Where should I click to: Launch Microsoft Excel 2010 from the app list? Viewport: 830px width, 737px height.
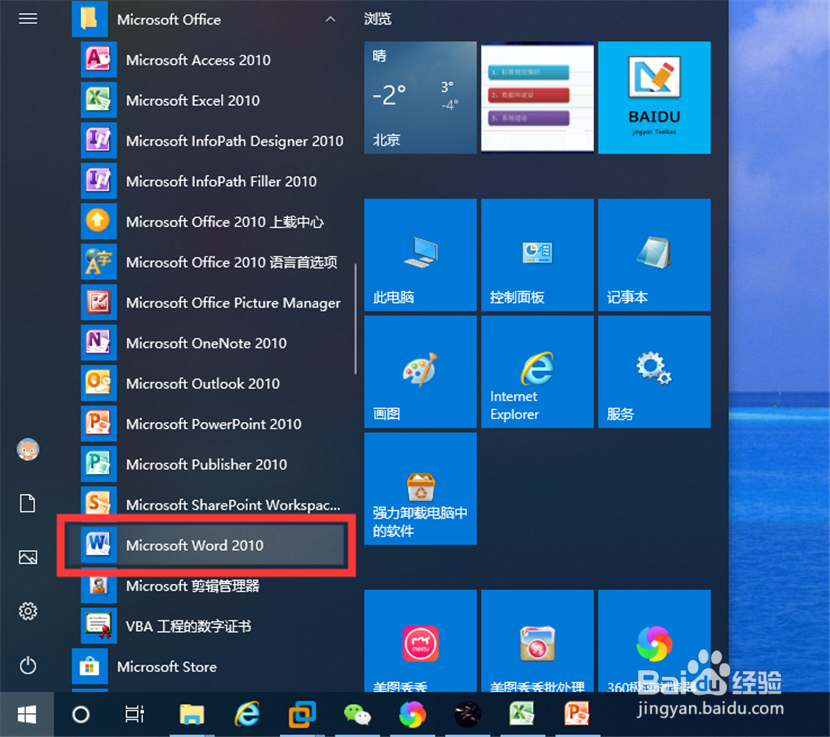212,101
